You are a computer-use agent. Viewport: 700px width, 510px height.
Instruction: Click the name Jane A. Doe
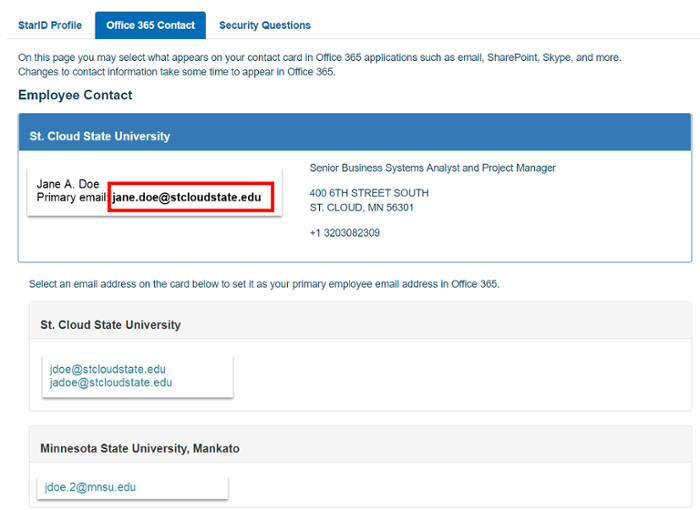(x=68, y=184)
